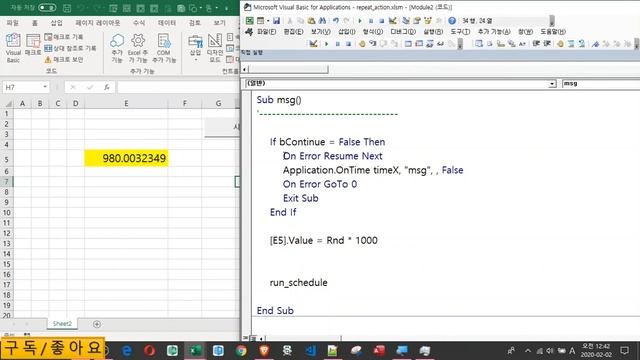Open notification center in system tray
The width and height of the screenshot is (640, 360).
coord(624,350)
